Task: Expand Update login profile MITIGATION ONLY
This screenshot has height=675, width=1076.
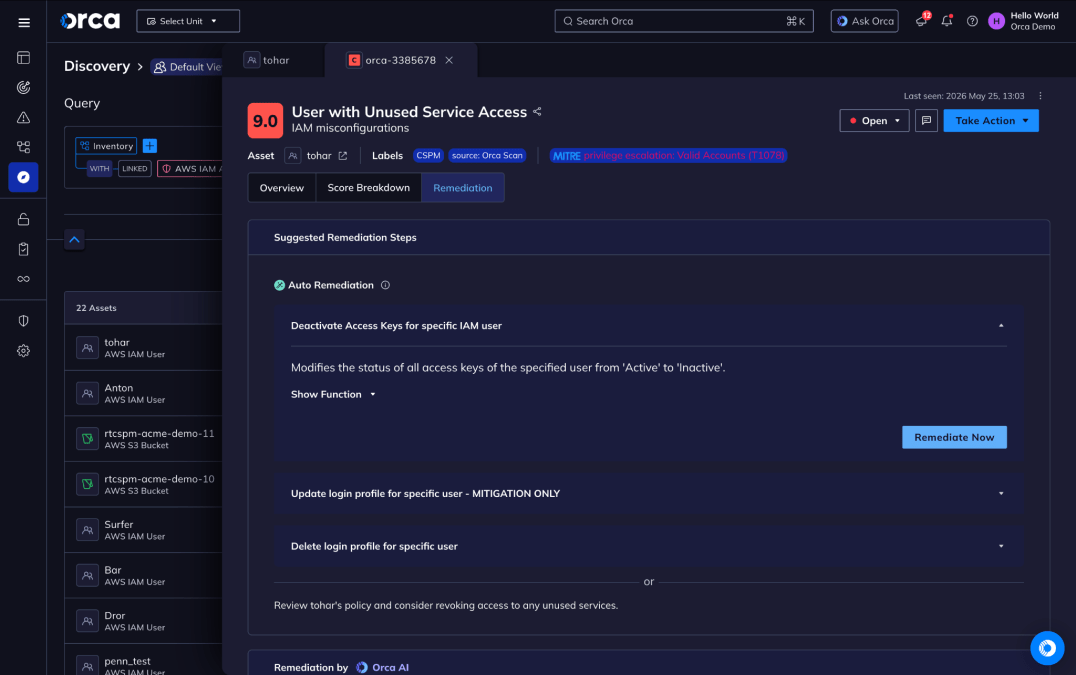Action: pyautogui.click(x=1001, y=494)
